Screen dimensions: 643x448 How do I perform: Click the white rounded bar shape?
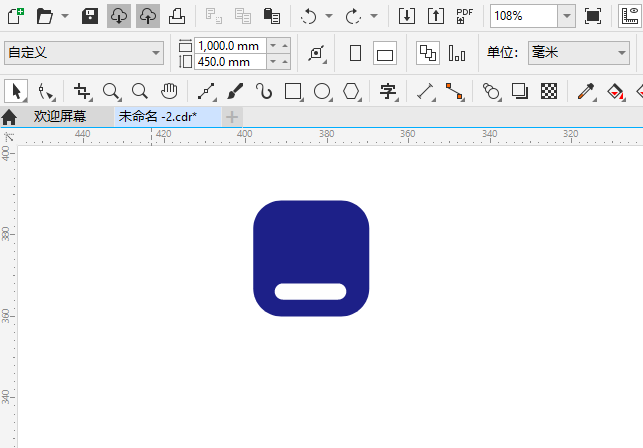coord(310,291)
